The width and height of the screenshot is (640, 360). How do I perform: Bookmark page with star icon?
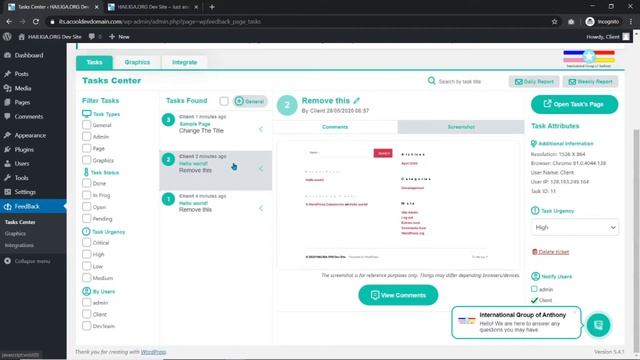pyautogui.click(x=554, y=22)
